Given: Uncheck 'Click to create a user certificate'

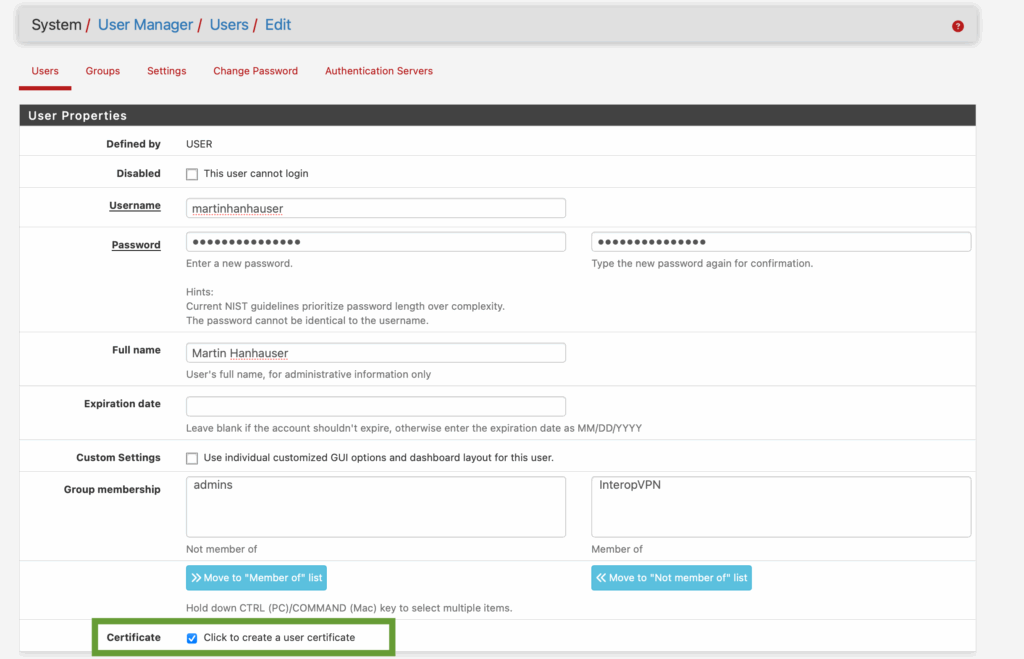Looking at the screenshot, I should coord(192,638).
